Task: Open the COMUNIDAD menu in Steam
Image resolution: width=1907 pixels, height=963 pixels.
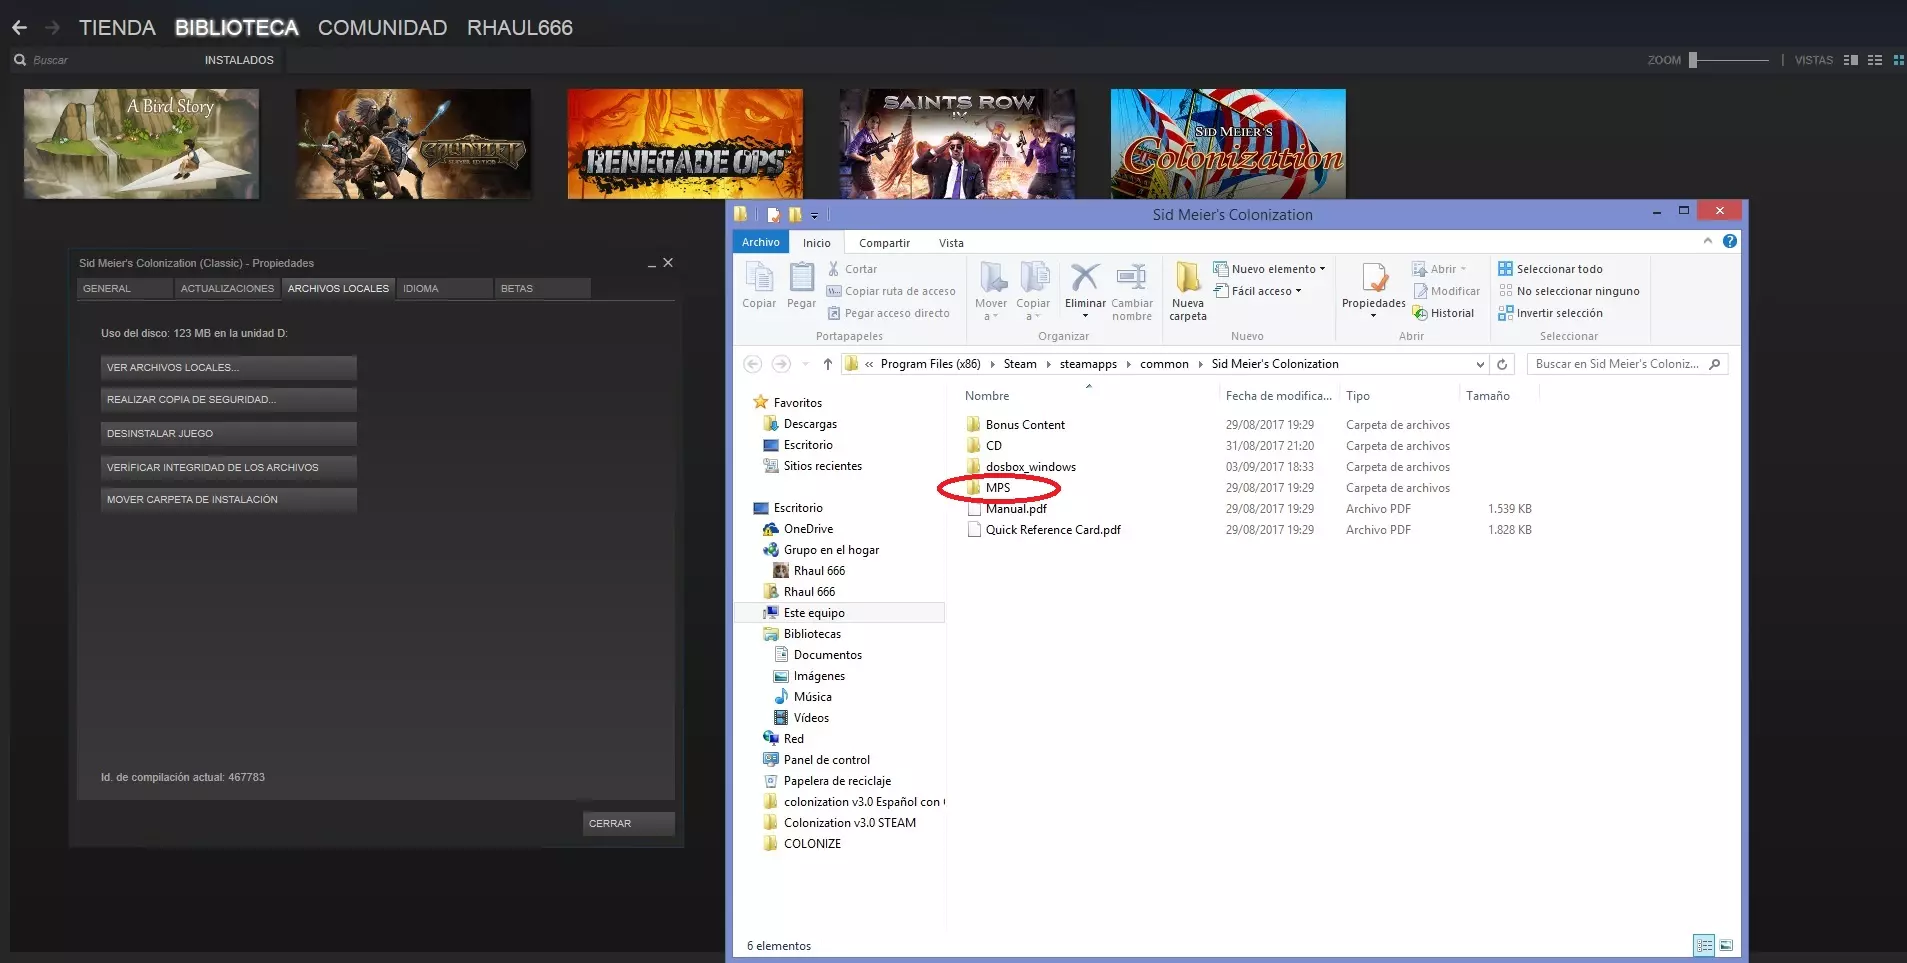Action: 382,28
